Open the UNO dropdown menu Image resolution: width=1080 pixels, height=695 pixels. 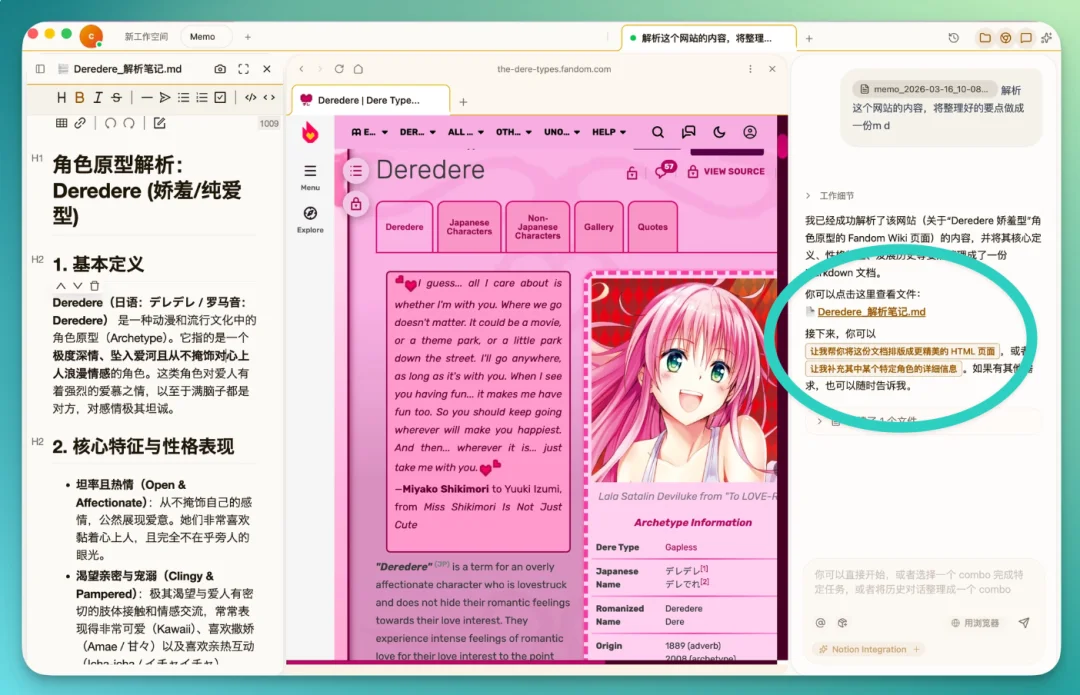tap(556, 132)
